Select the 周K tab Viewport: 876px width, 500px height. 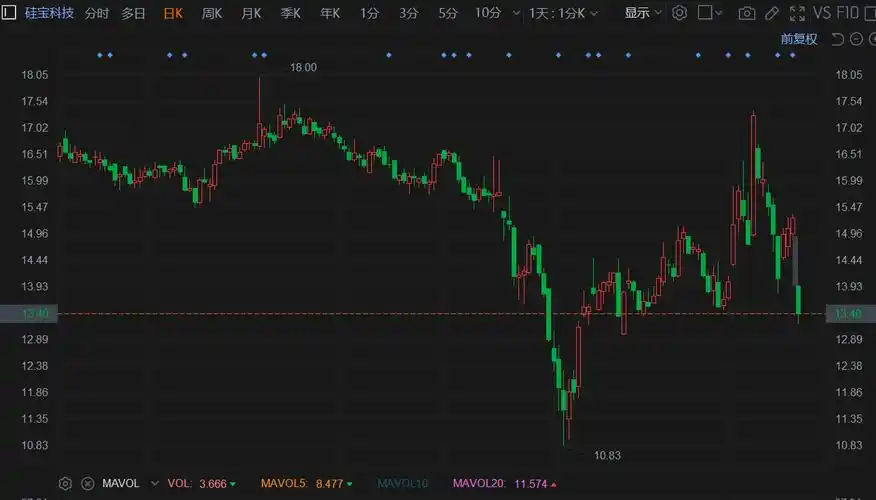tap(212, 13)
